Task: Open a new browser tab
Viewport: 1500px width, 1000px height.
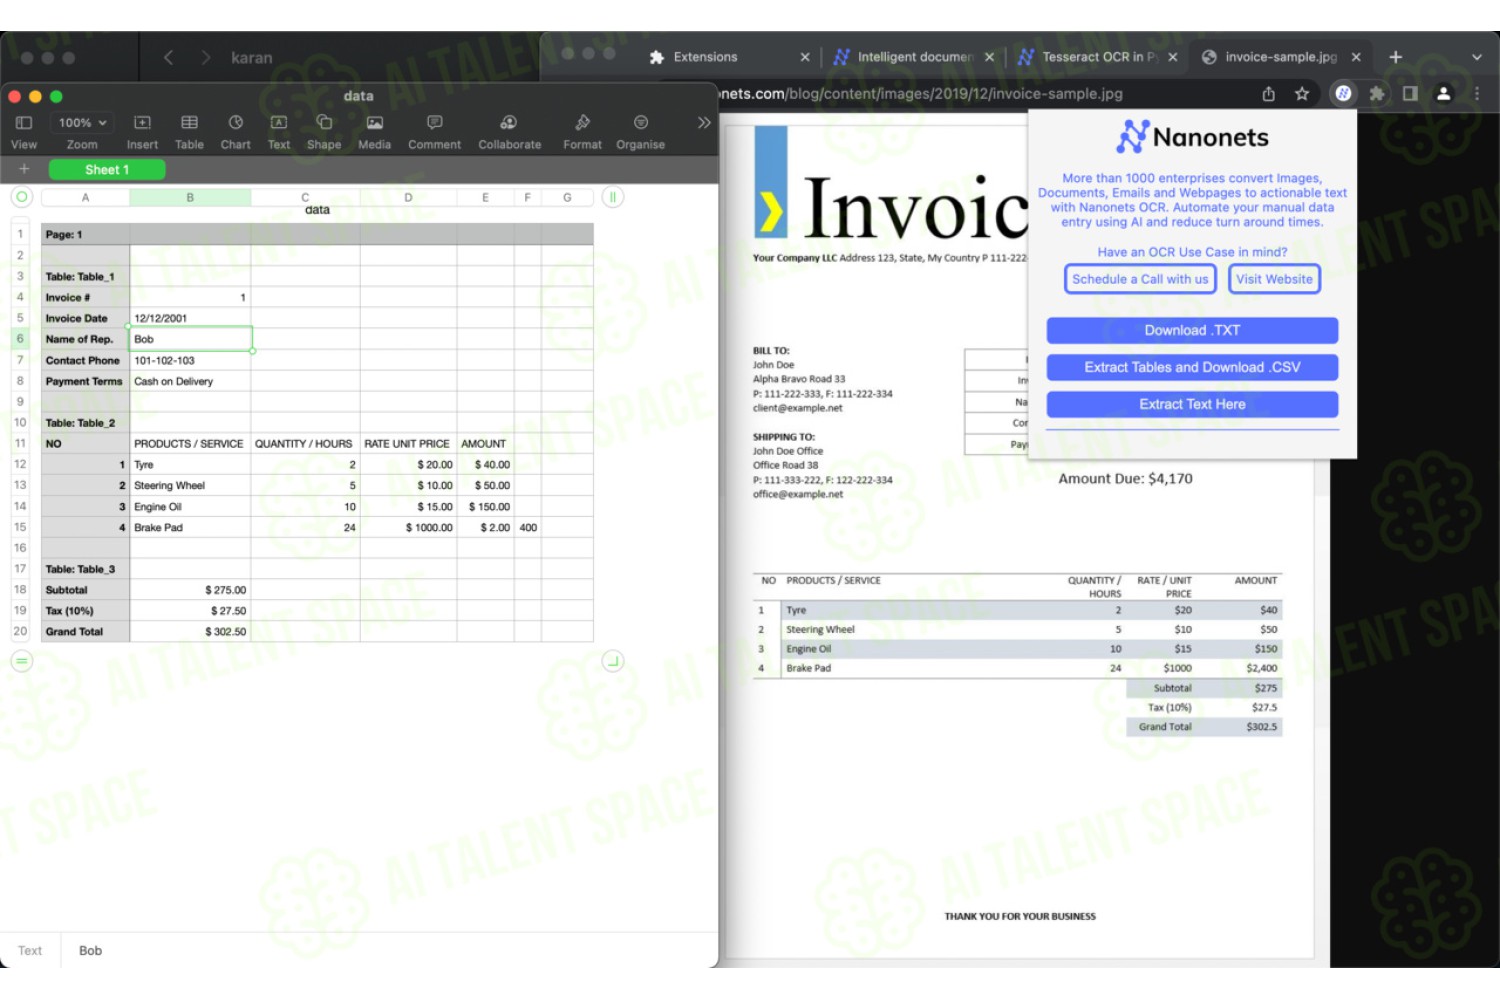Action: pyautogui.click(x=1396, y=57)
